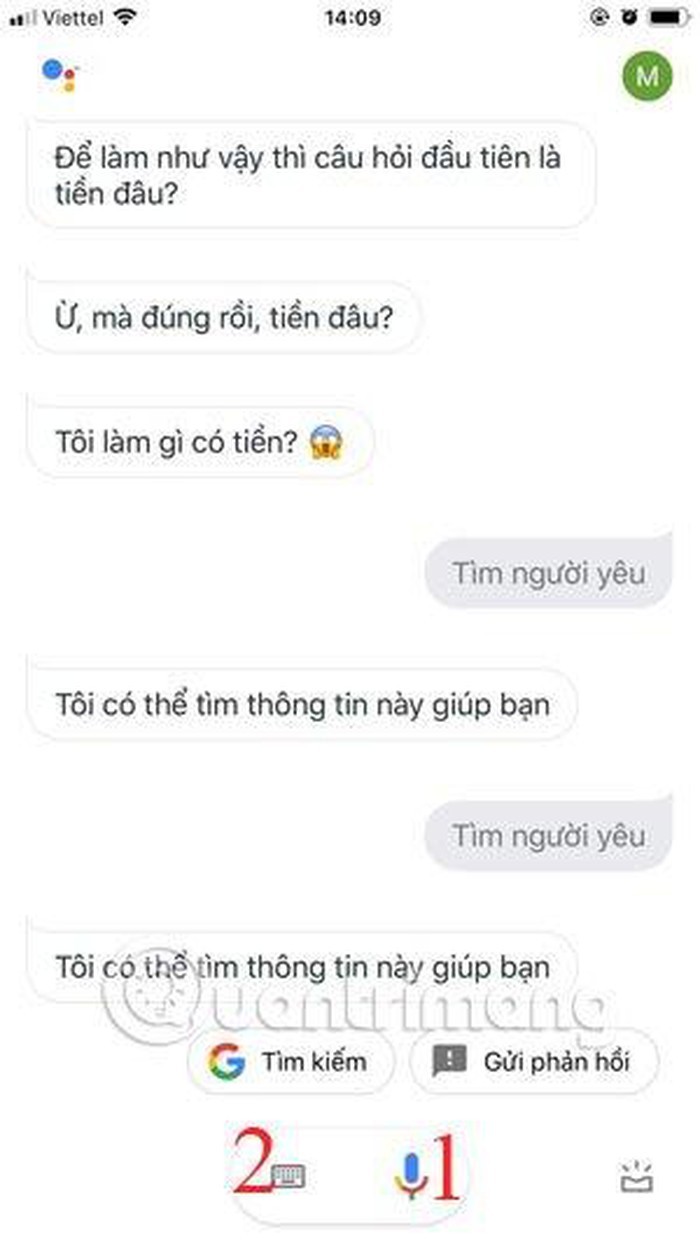Tap the feedback exclamation icon
The height and width of the screenshot is (1244, 700).
pos(450,1060)
